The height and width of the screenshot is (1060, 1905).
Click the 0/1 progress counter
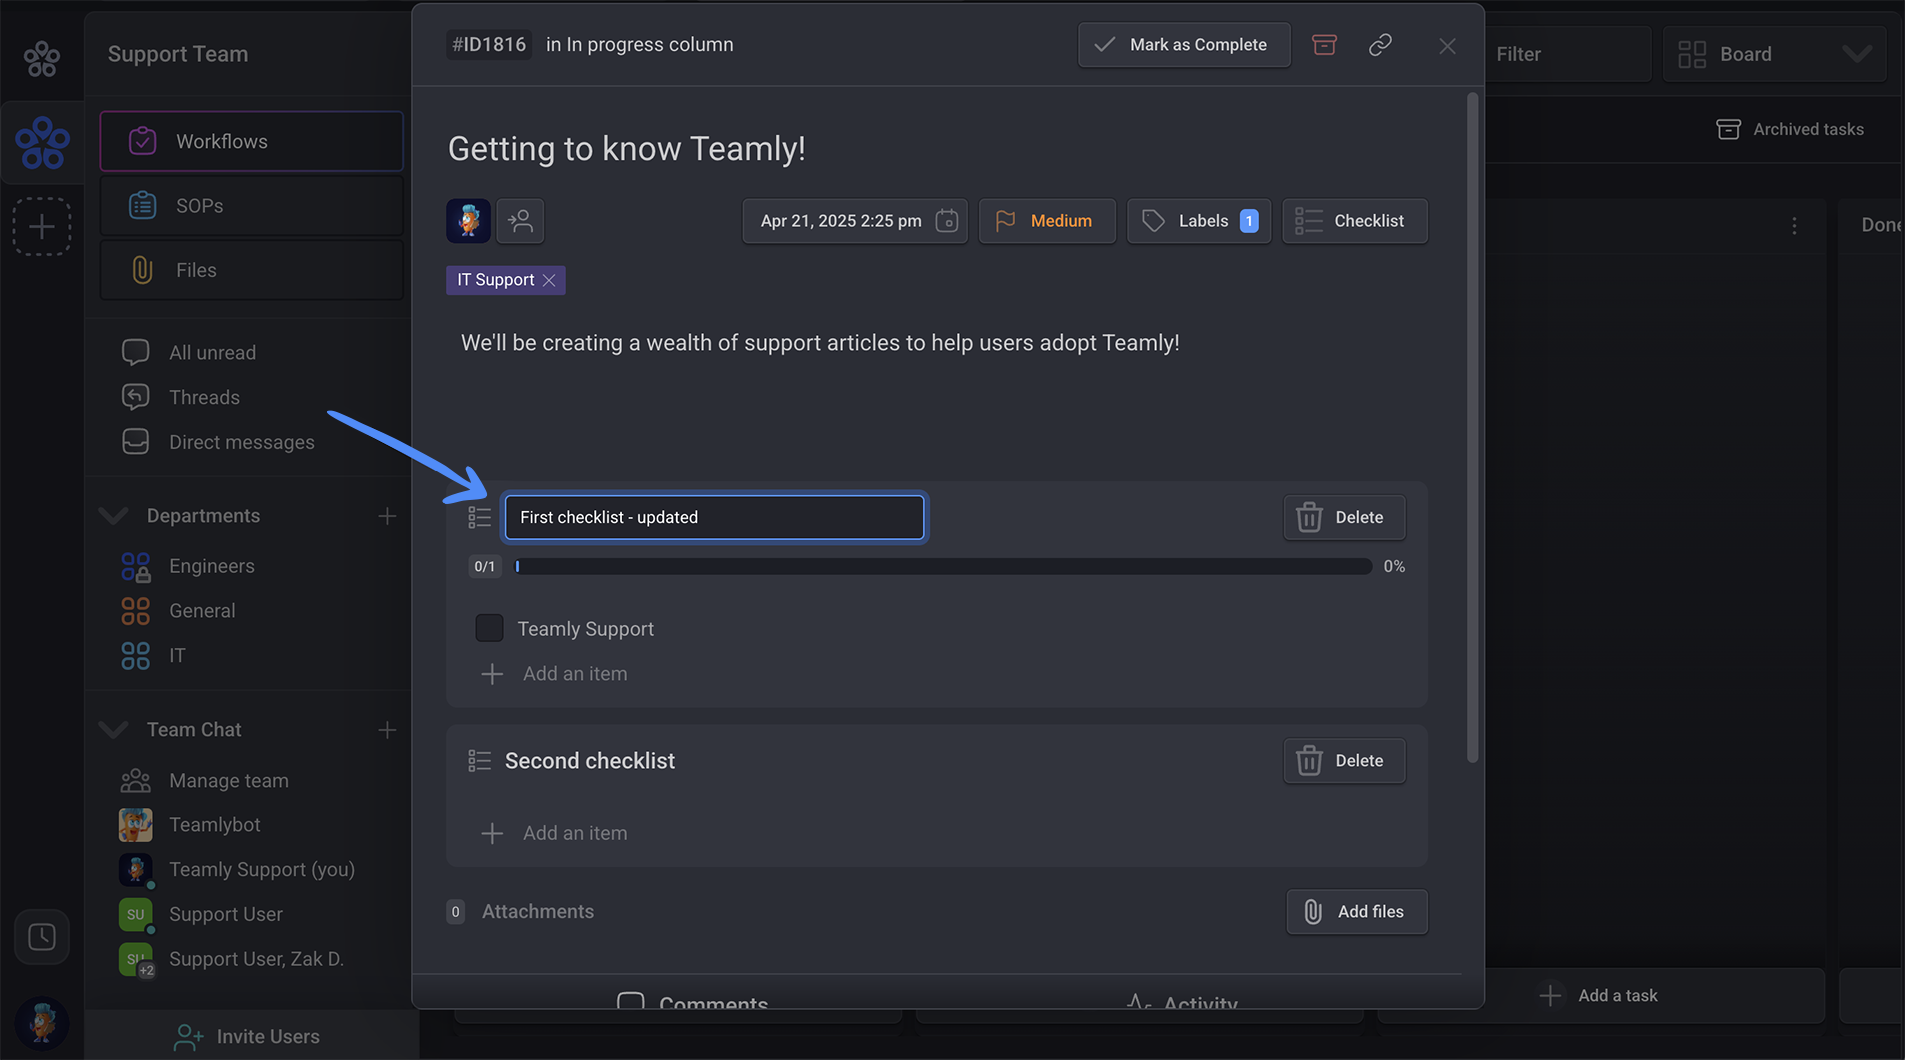coord(485,566)
